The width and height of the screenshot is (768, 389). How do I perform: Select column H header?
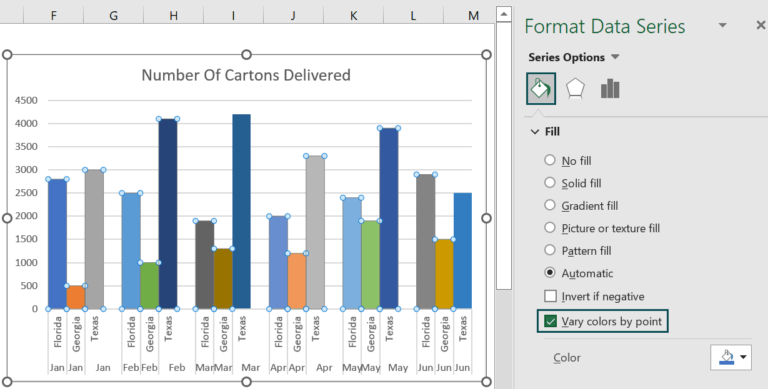coord(173,15)
